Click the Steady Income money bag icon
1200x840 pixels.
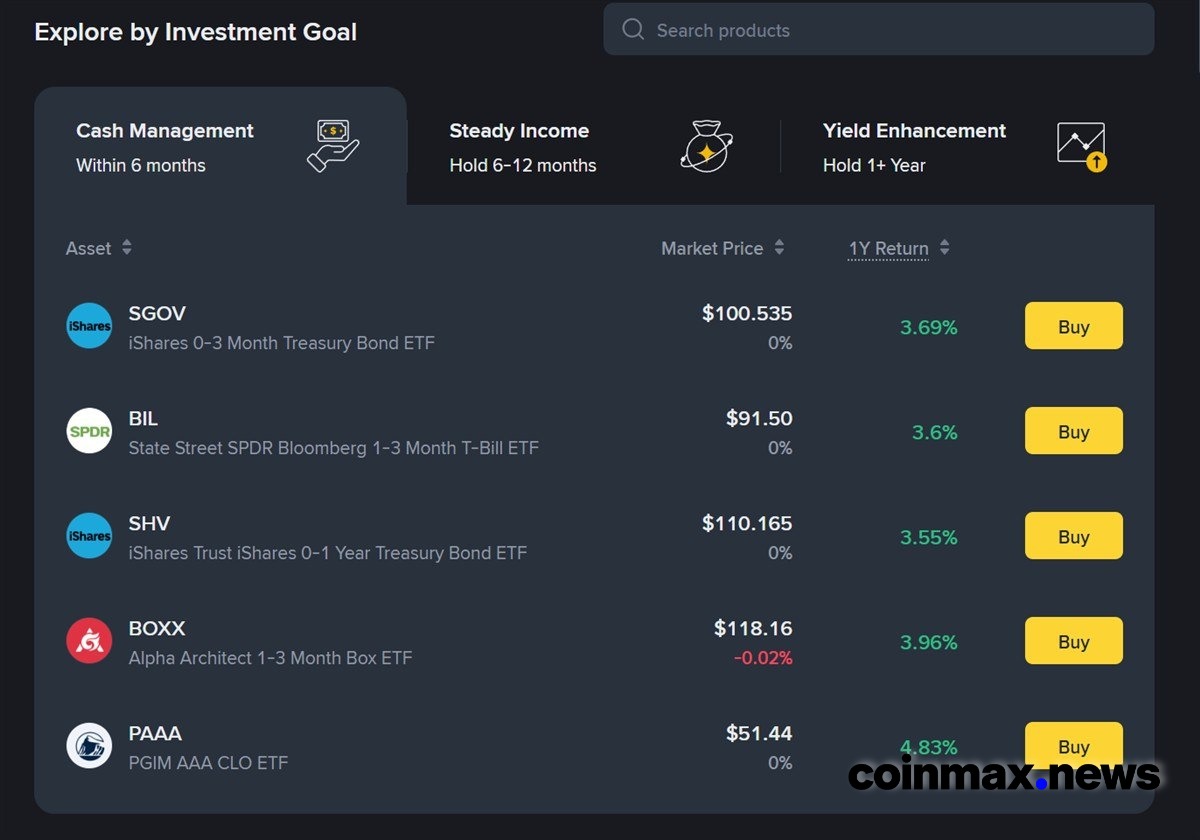706,146
